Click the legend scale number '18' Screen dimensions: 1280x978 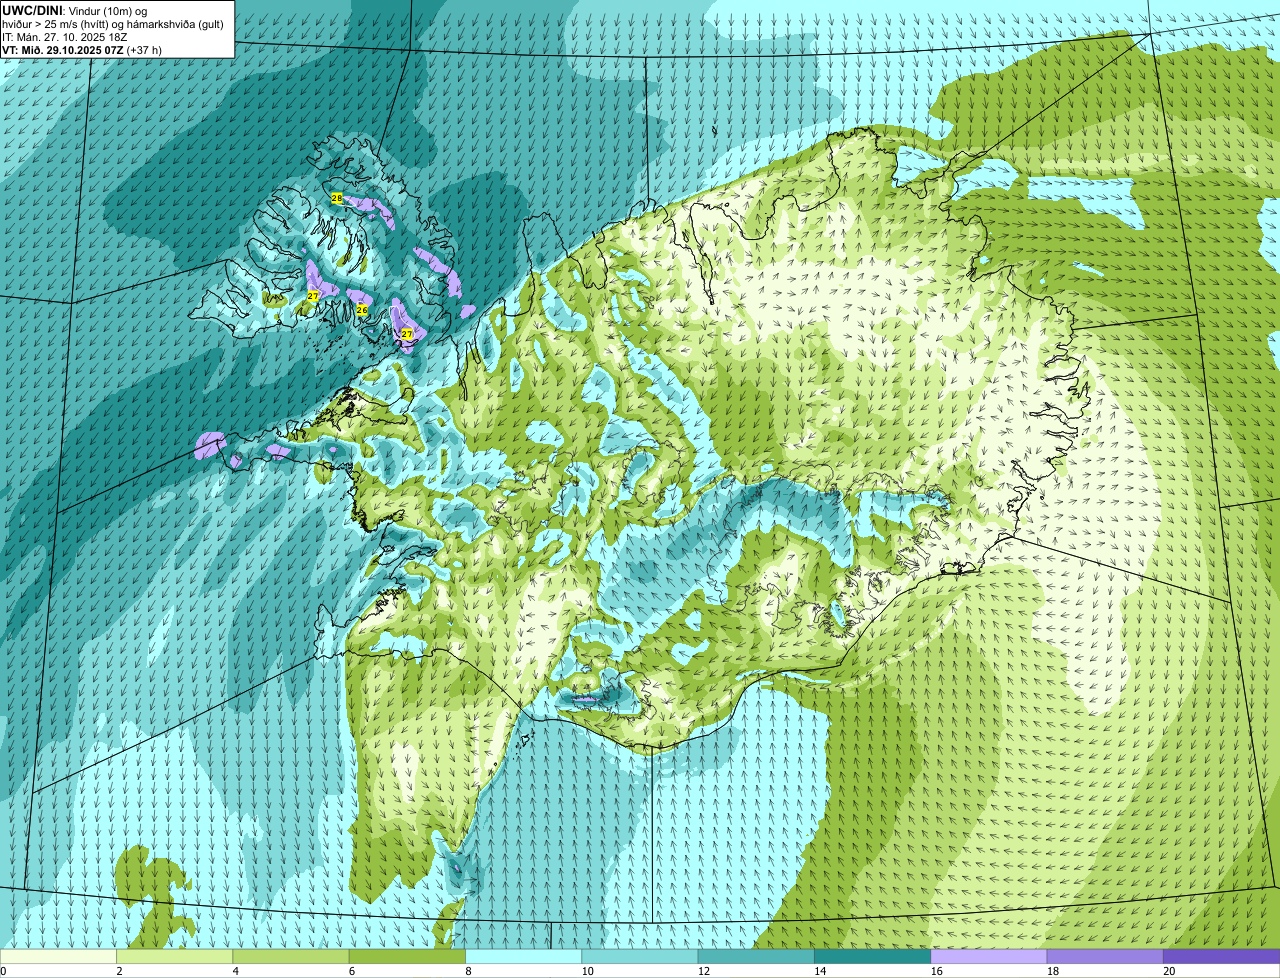coord(1052,971)
